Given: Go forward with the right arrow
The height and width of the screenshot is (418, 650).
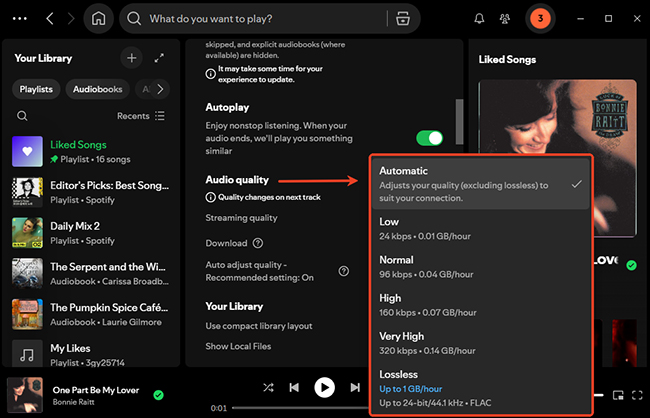Looking at the screenshot, I should tap(71, 19).
